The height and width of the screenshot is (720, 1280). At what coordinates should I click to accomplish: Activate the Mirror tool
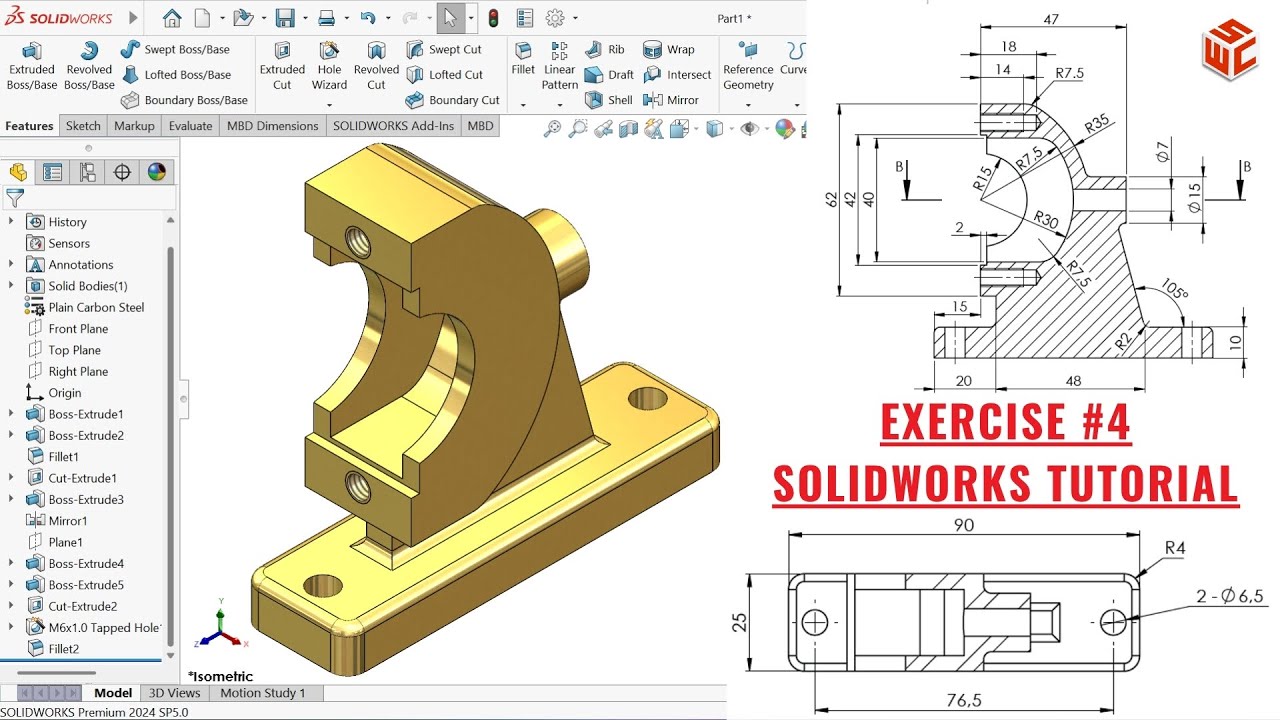pyautogui.click(x=671, y=100)
